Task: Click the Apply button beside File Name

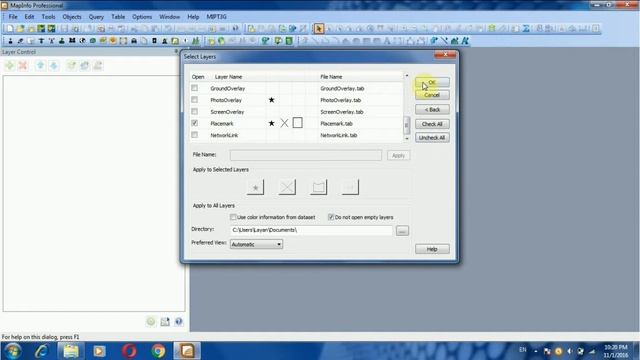Action: click(398, 155)
